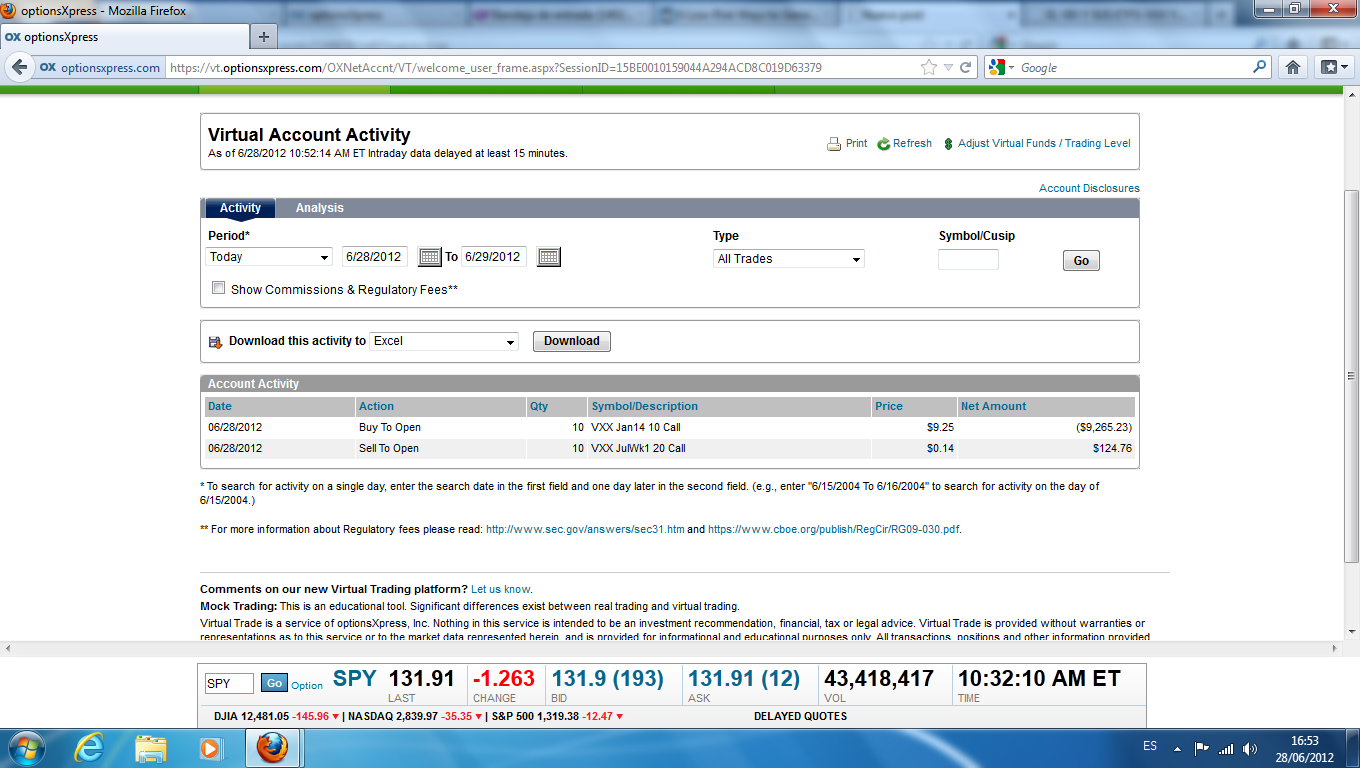Click the Go button in quote bar
The width and height of the screenshot is (1360, 768).
274,683
